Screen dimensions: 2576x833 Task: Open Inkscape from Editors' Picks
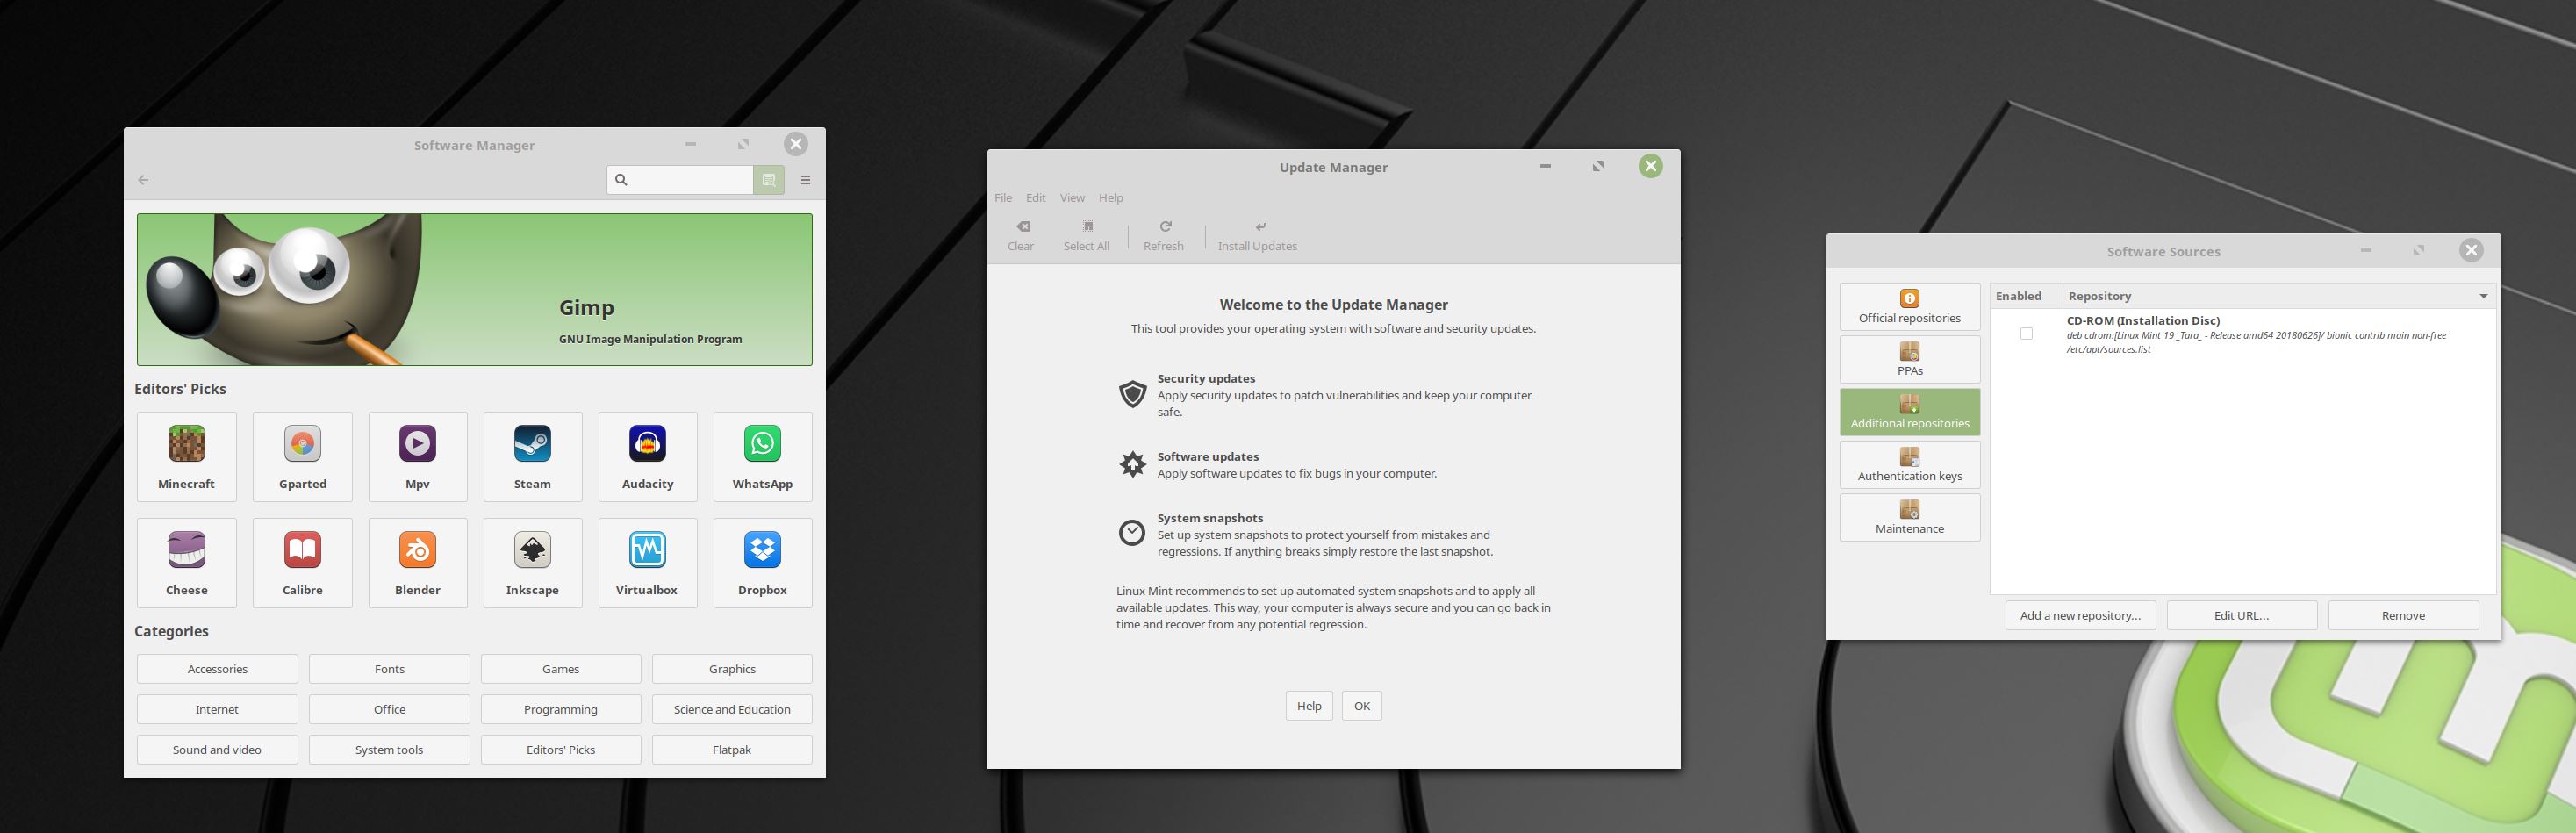tap(532, 562)
